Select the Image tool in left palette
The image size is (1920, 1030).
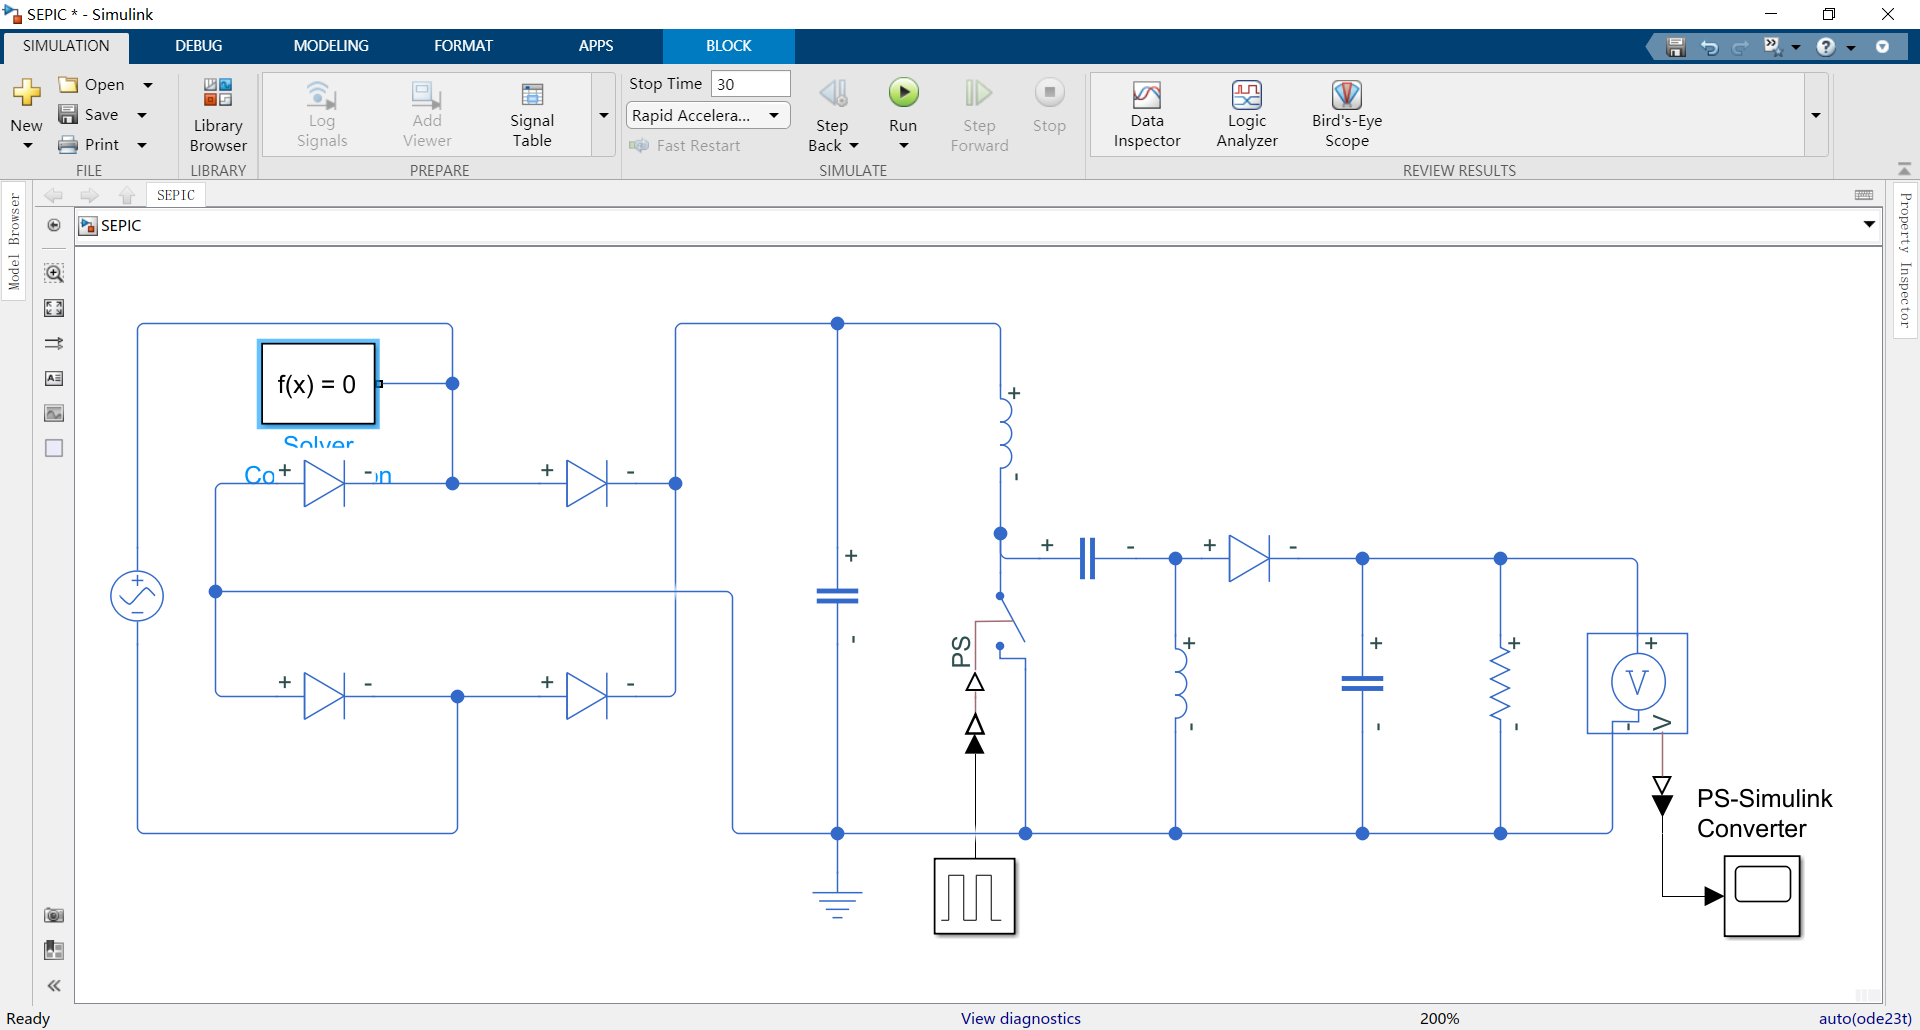point(54,413)
